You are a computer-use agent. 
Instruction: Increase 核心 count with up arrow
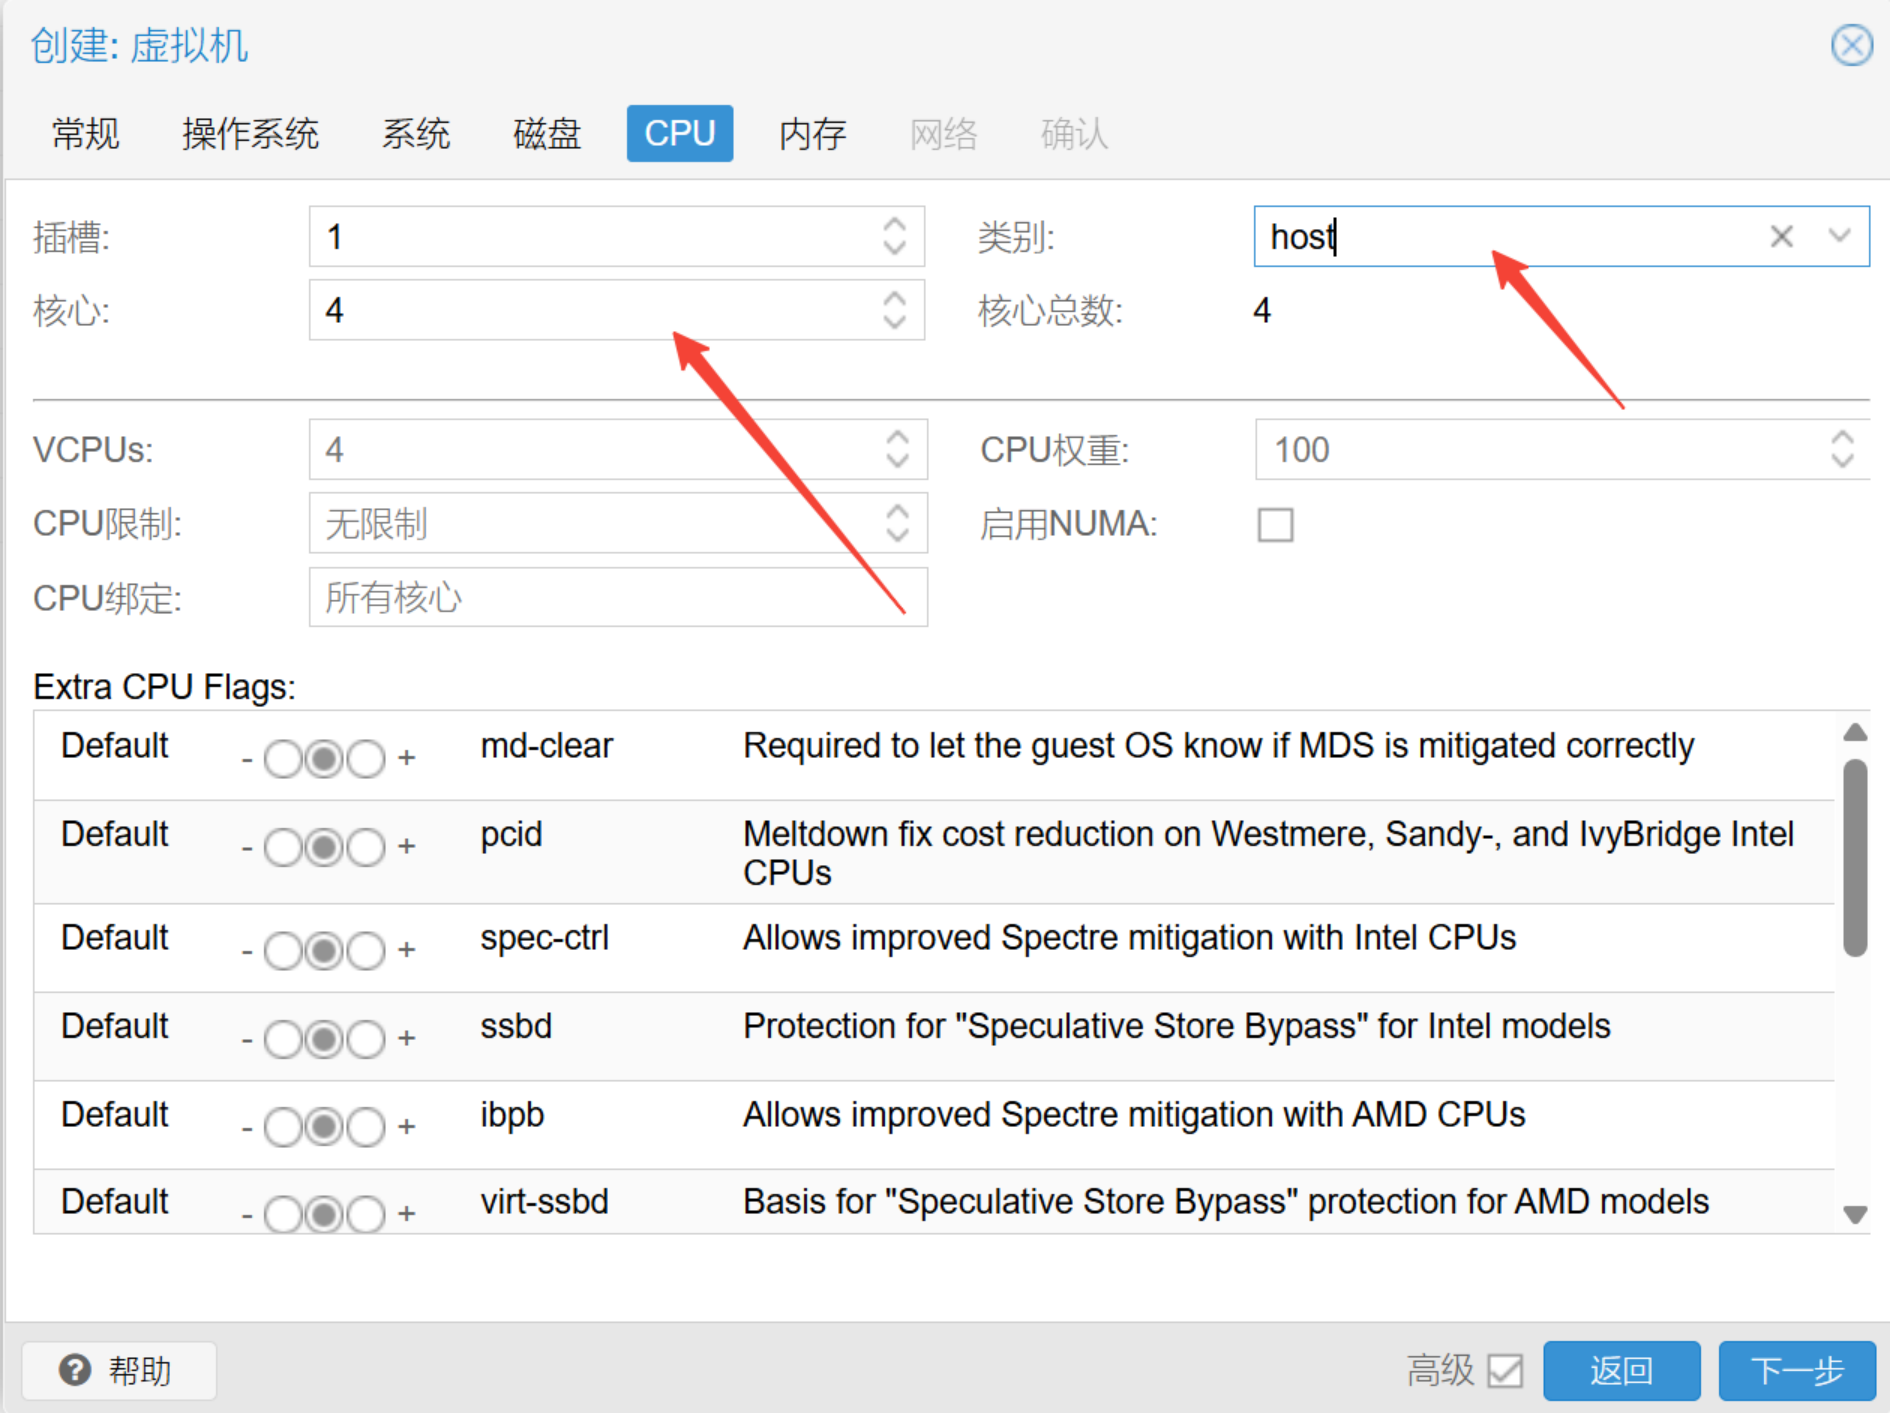895,298
